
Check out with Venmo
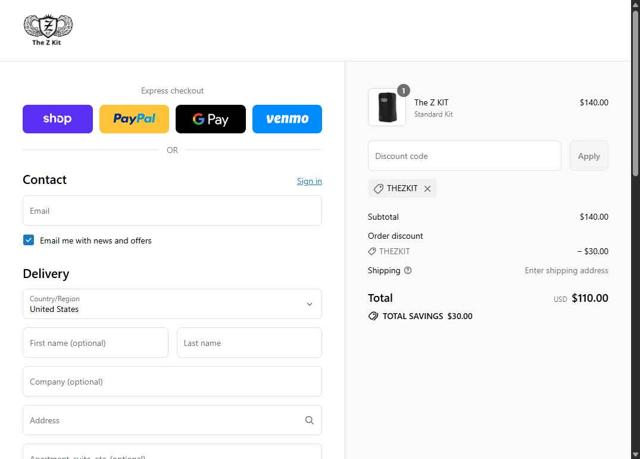pyautogui.click(x=287, y=119)
